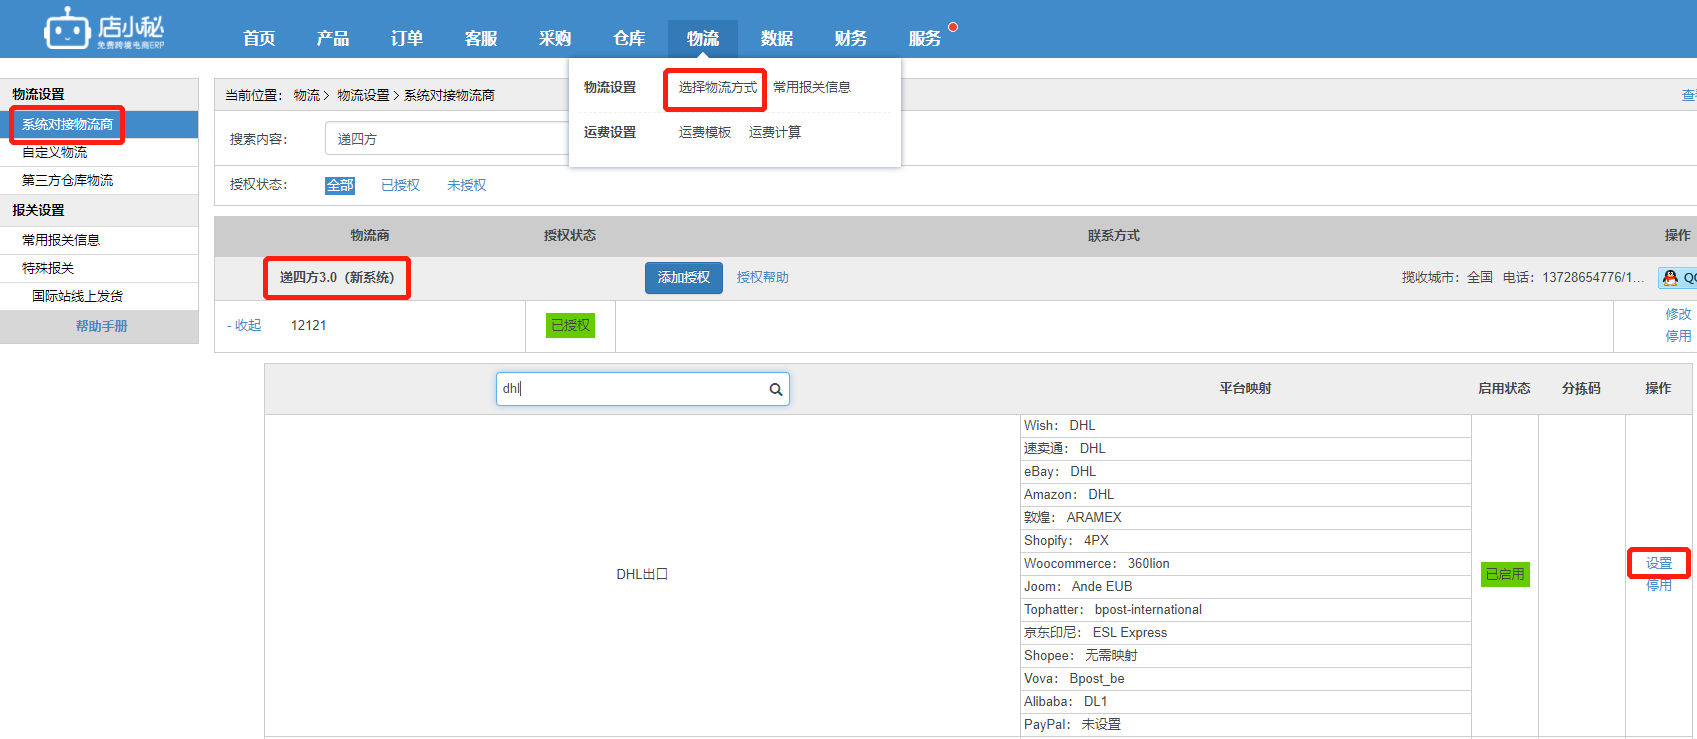Open 特殊报关 in the sidebar

pyautogui.click(x=99, y=268)
